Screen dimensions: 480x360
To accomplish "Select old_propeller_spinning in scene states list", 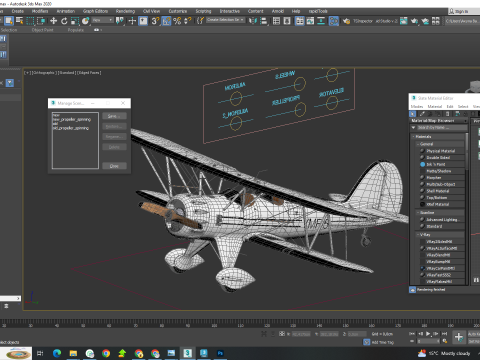I will 71,128.
